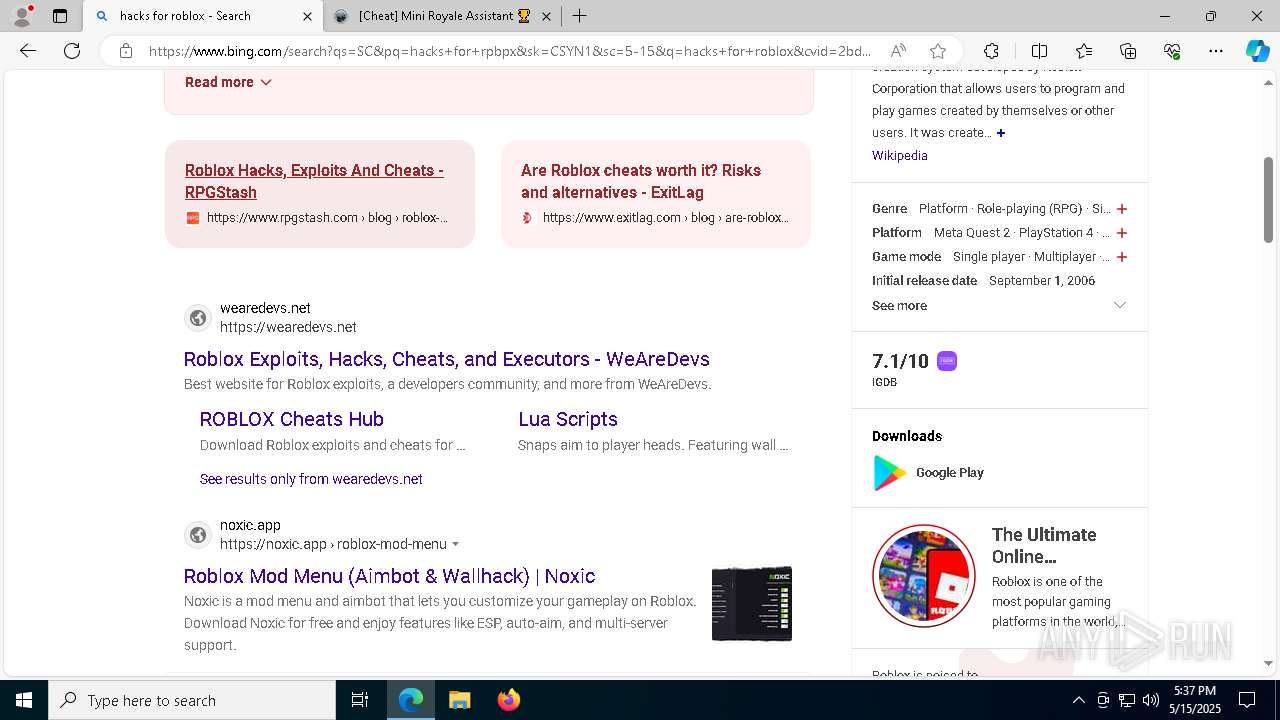This screenshot has width=1280, height=720.
Task: Open the ROBLOX Cheats Hub sublink
Action: click(292, 419)
